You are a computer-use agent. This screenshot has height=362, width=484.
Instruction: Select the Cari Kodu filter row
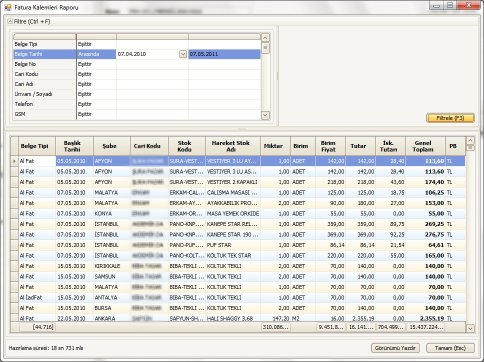(137, 74)
